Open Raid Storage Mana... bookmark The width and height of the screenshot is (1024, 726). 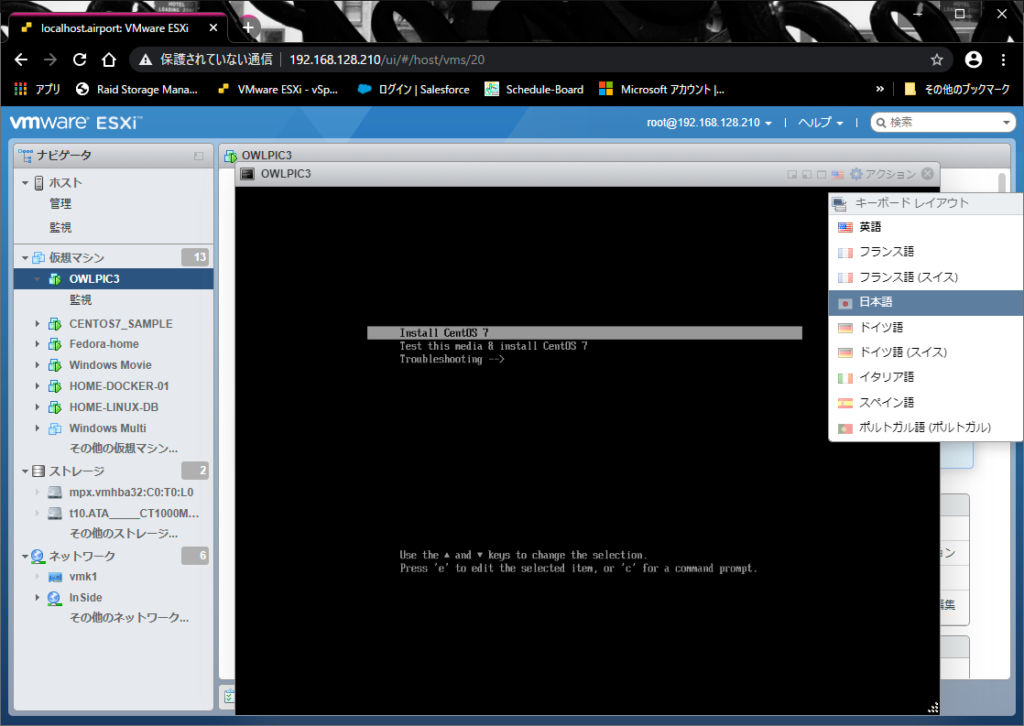(x=136, y=89)
